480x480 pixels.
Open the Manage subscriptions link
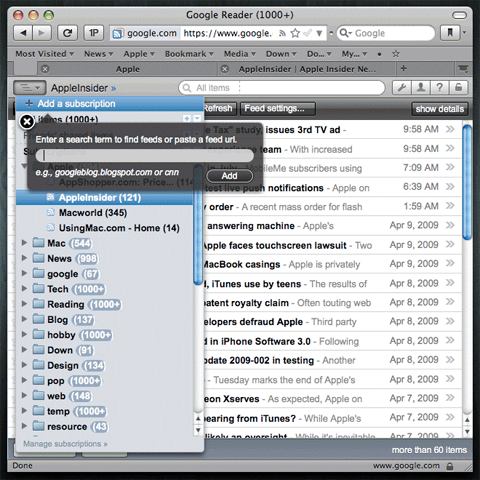(x=65, y=444)
